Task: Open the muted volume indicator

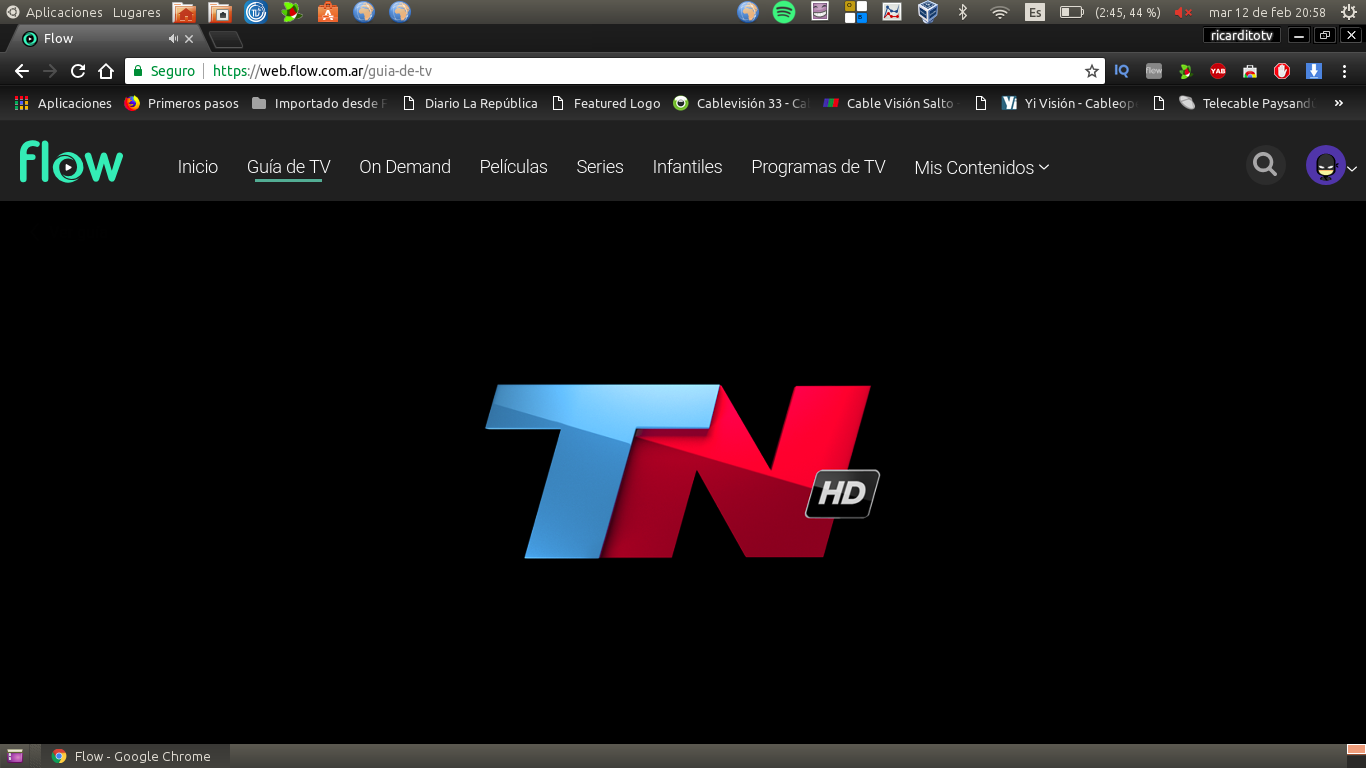Action: pos(1184,12)
